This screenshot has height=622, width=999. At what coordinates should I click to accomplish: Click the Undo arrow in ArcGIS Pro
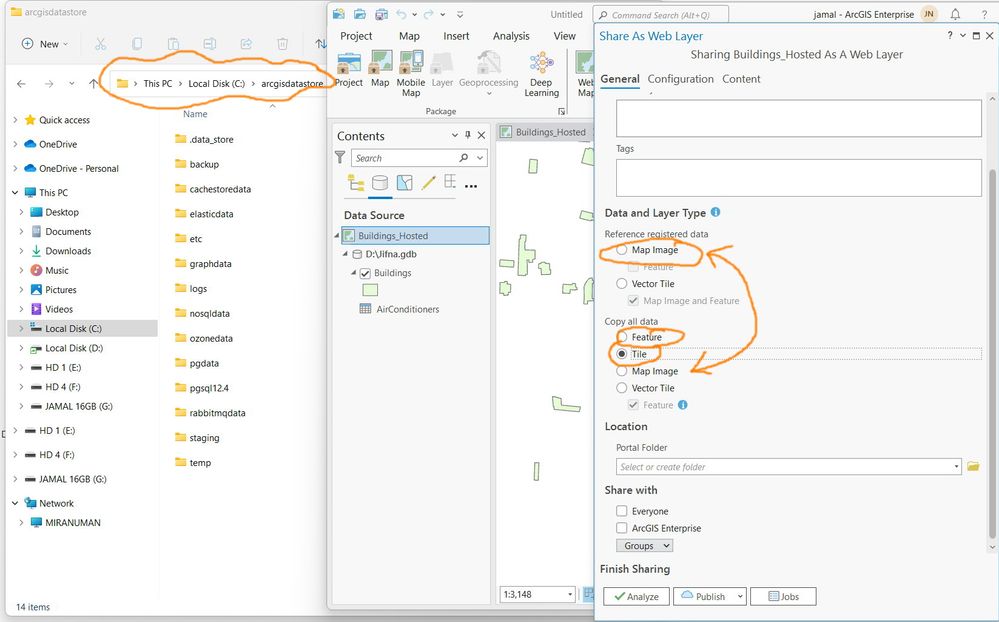pyautogui.click(x=401, y=14)
